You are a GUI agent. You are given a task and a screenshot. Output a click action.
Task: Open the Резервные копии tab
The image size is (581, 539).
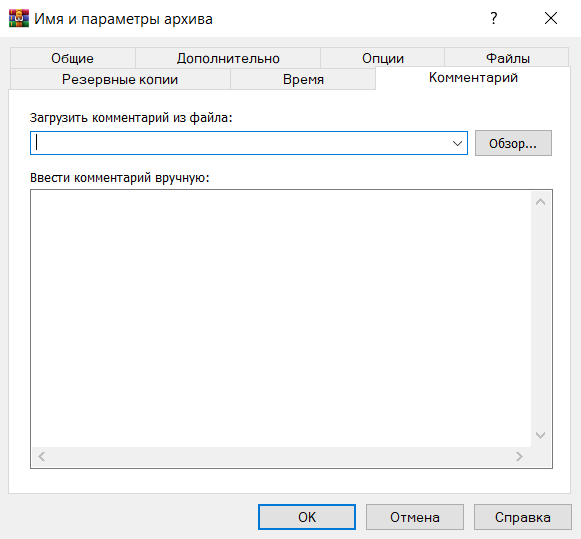coord(120,79)
